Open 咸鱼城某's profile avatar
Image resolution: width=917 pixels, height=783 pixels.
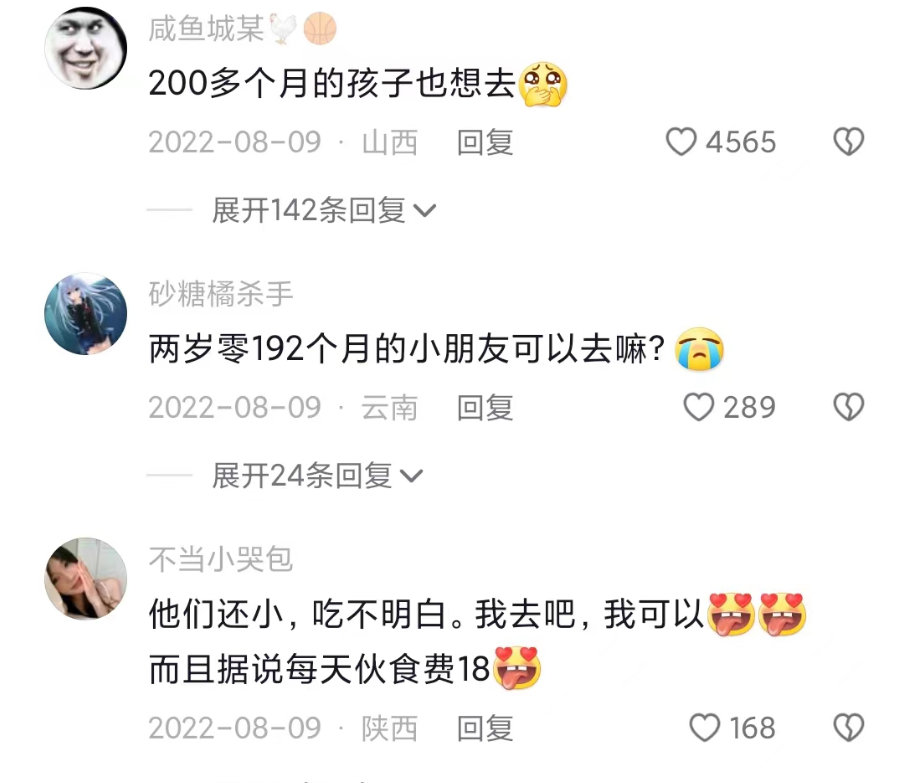coord(86,49)
